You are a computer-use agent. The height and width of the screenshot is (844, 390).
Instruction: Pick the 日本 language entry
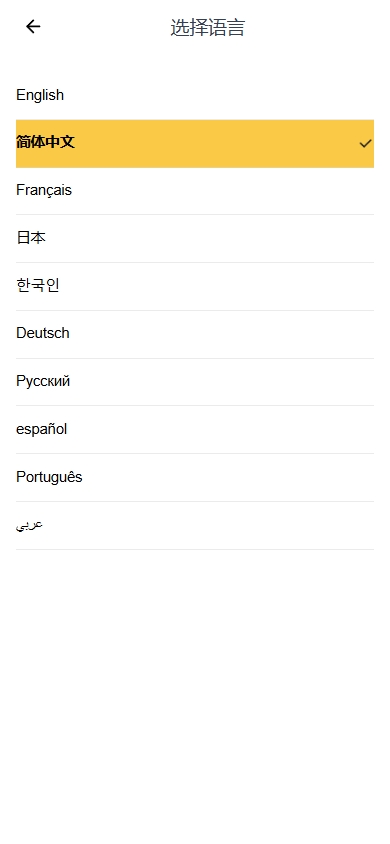click(195, 238)
